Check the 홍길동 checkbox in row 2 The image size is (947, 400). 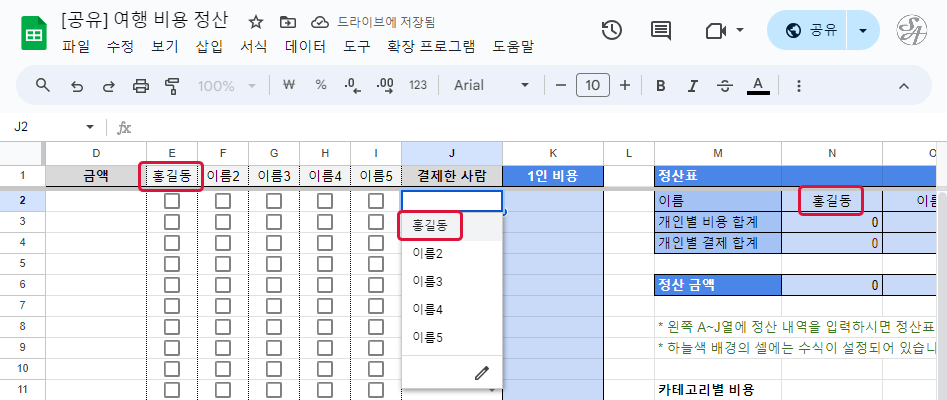[172, 201]
